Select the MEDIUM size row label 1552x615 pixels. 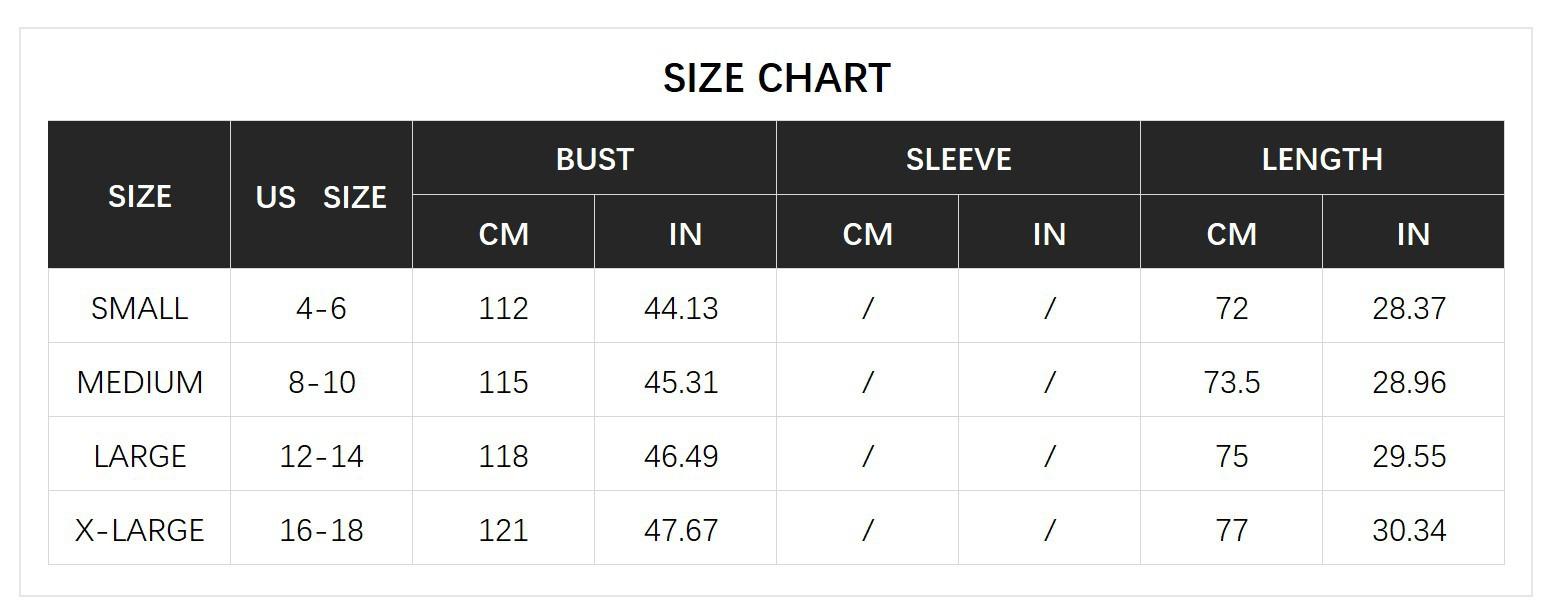pyautogui.click(x=139, y=382)
